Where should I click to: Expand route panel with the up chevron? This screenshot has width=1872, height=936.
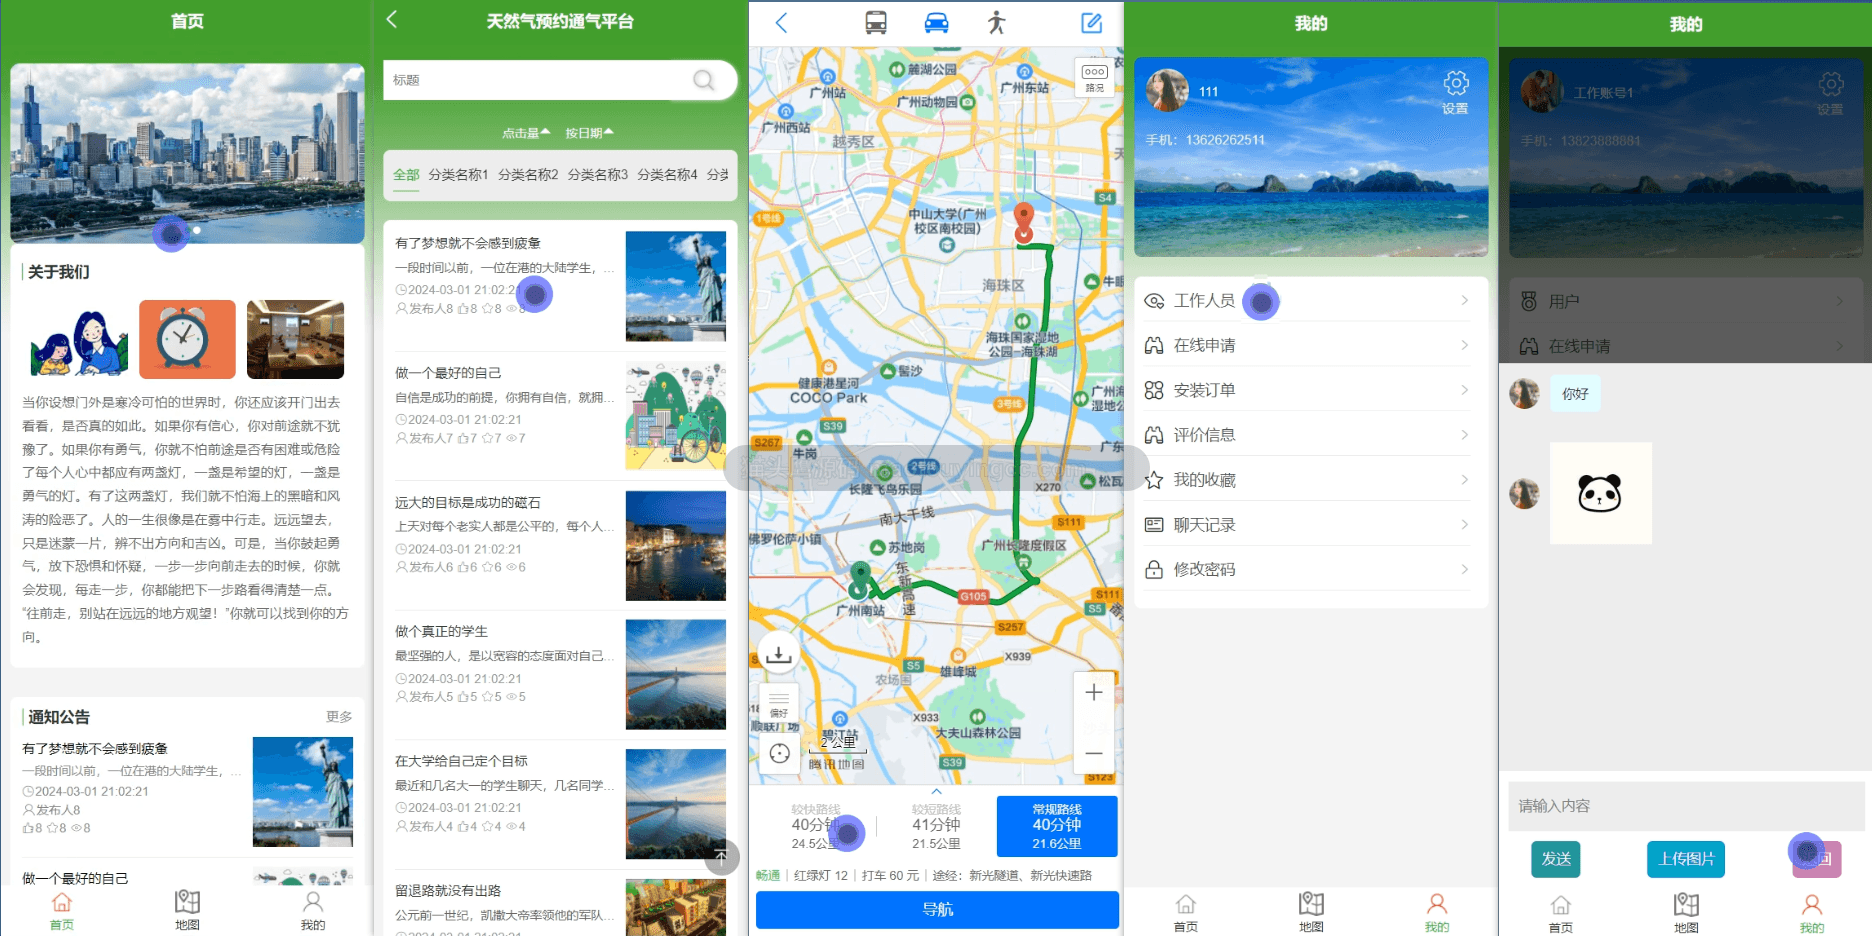tap(937, 791)
